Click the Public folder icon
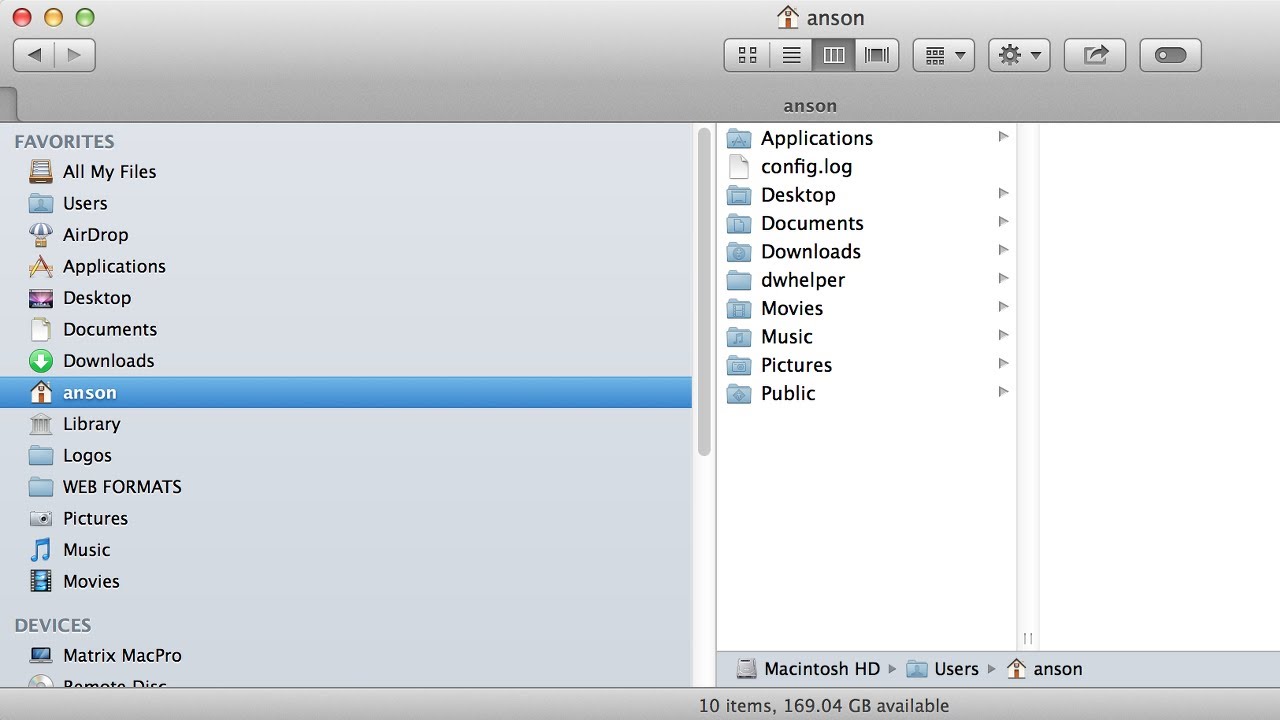This screenshot has height=720, width=1280. pos(739,393)
